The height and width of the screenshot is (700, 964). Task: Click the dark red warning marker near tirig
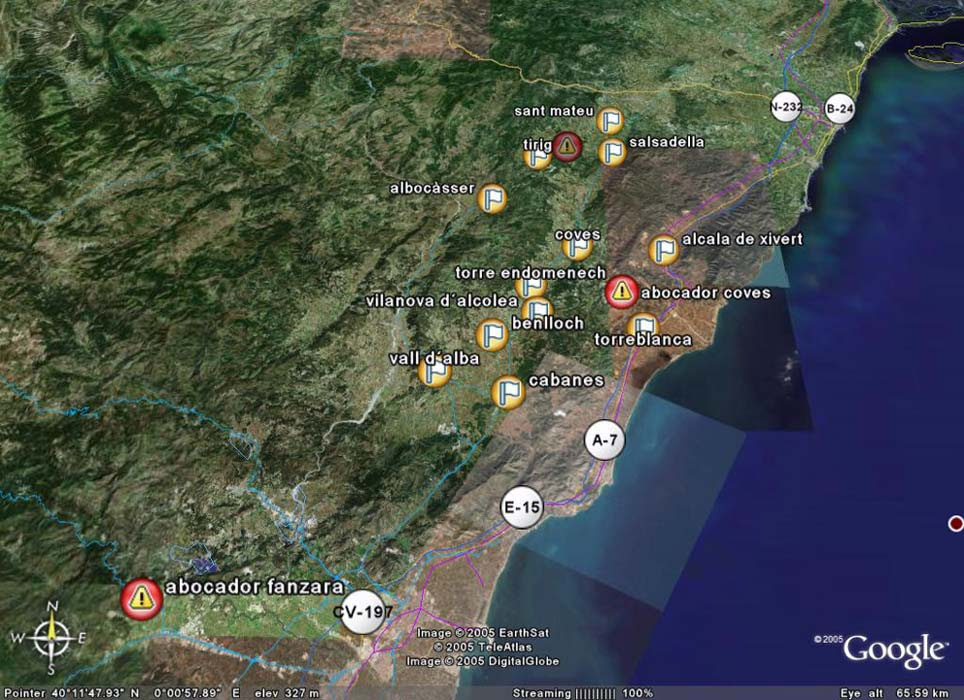[567, 146]
